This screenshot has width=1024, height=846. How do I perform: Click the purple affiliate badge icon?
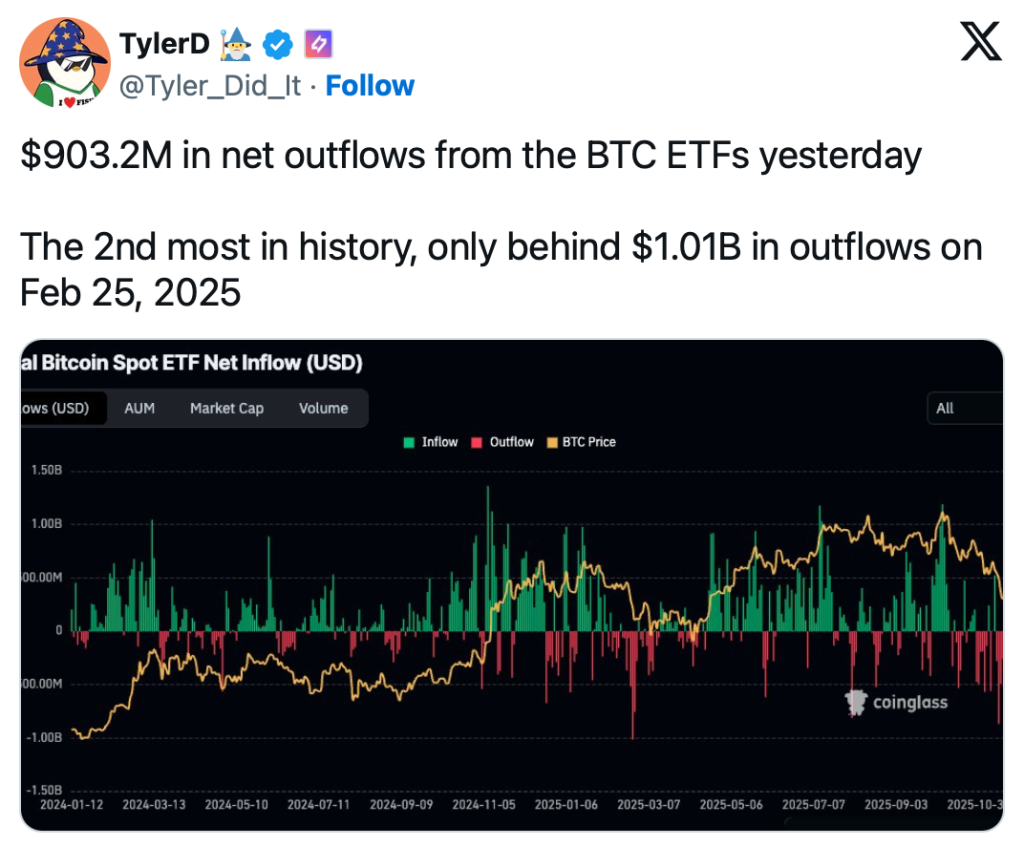[x=317, y=44]
